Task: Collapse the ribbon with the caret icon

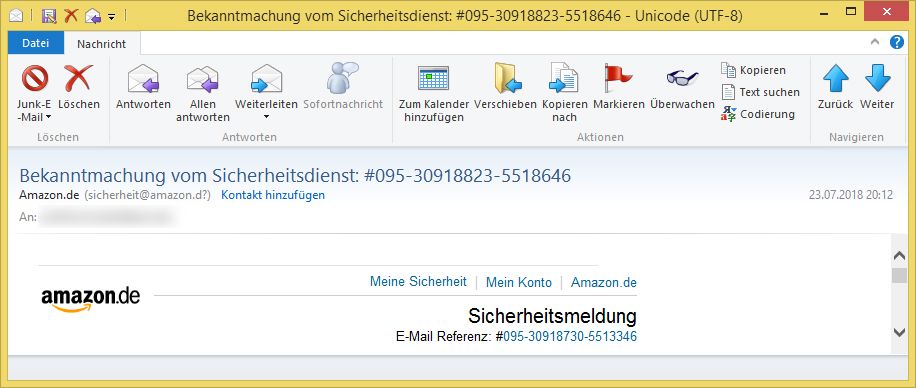Action: point(875,42)
